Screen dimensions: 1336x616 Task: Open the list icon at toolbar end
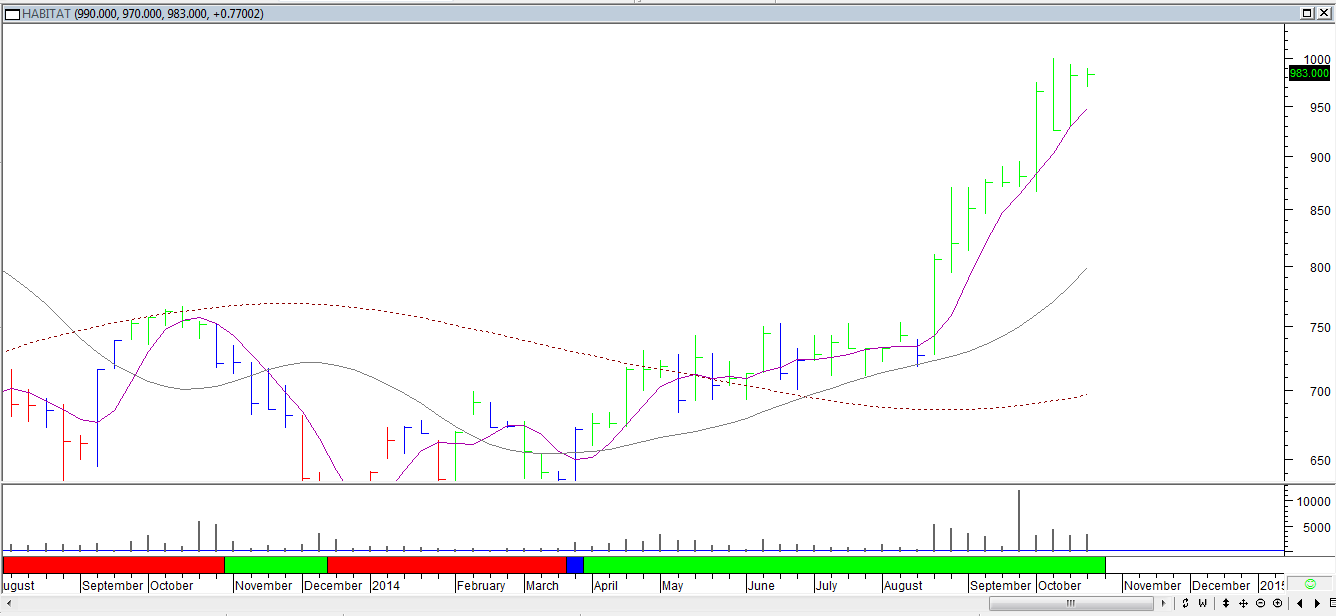coord(1332,603)
